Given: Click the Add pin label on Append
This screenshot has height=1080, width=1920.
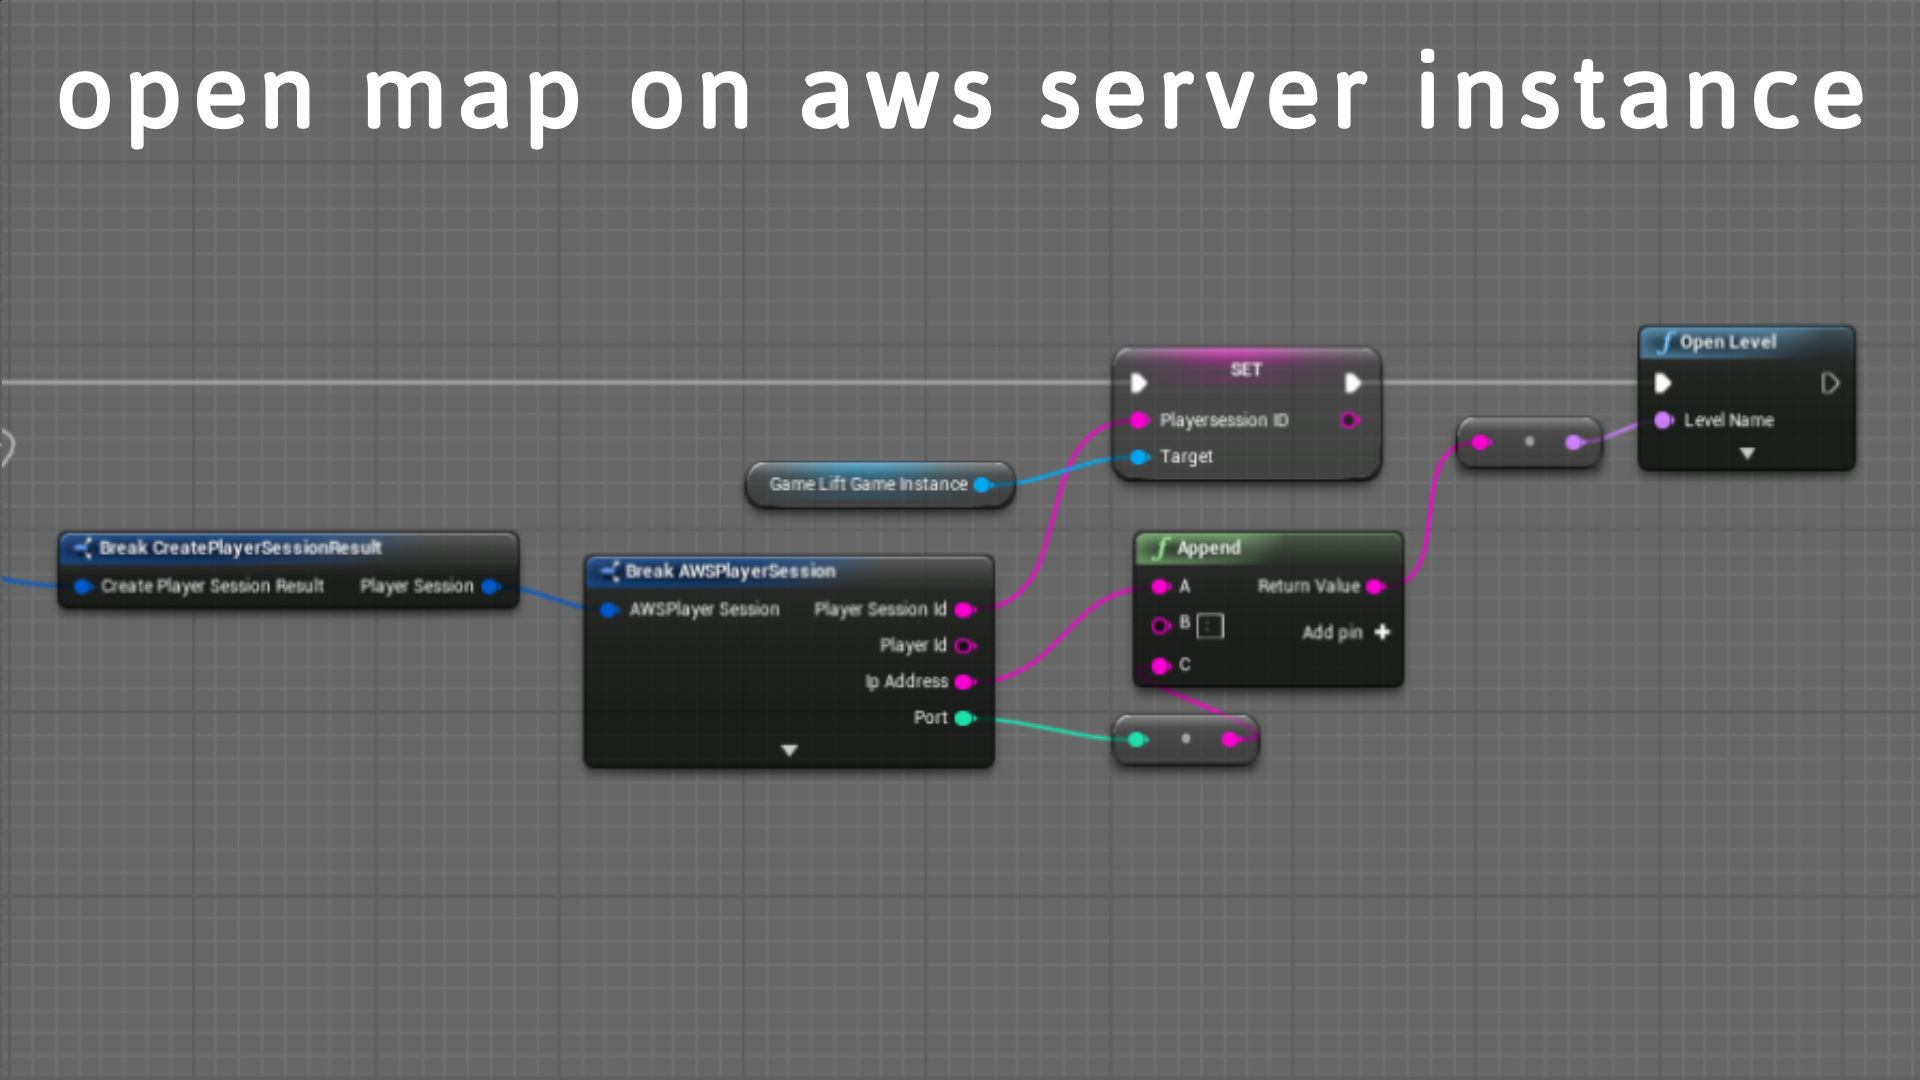Looking at the screenshot, I should point(1332,633).
